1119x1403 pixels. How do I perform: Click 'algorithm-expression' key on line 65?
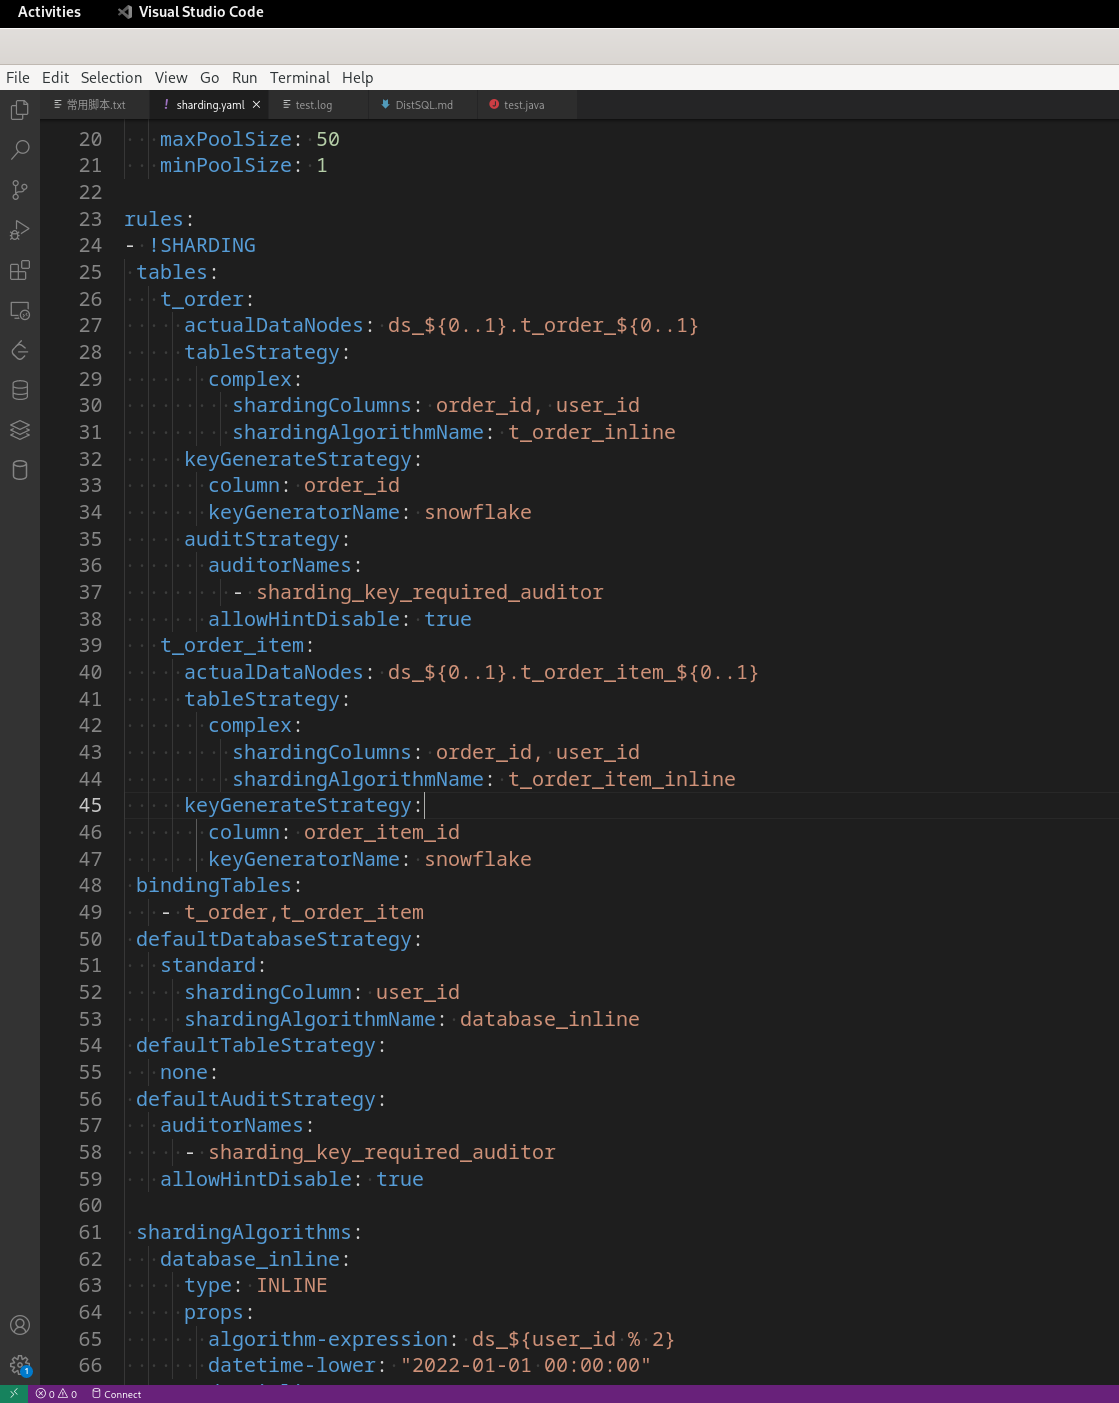point(328,1339)
